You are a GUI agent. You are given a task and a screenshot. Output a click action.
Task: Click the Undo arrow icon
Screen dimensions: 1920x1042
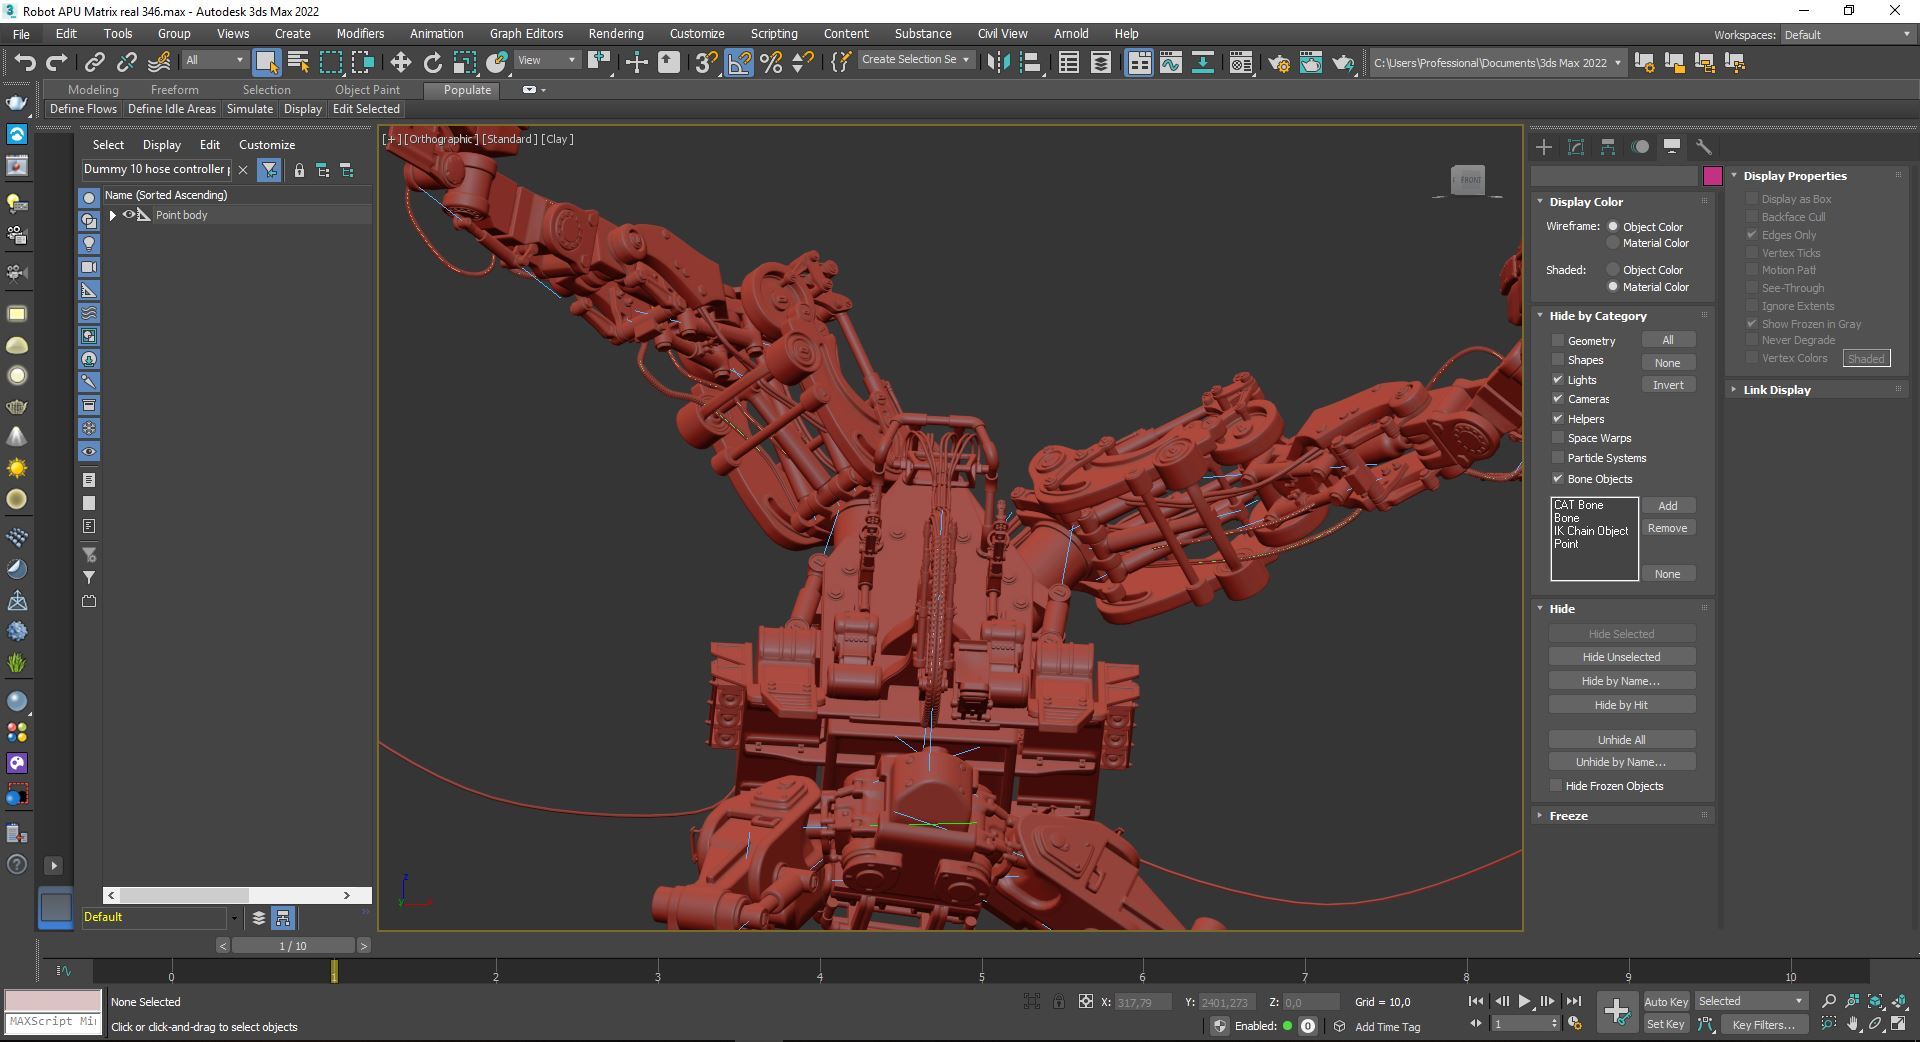tap(24, 63)
